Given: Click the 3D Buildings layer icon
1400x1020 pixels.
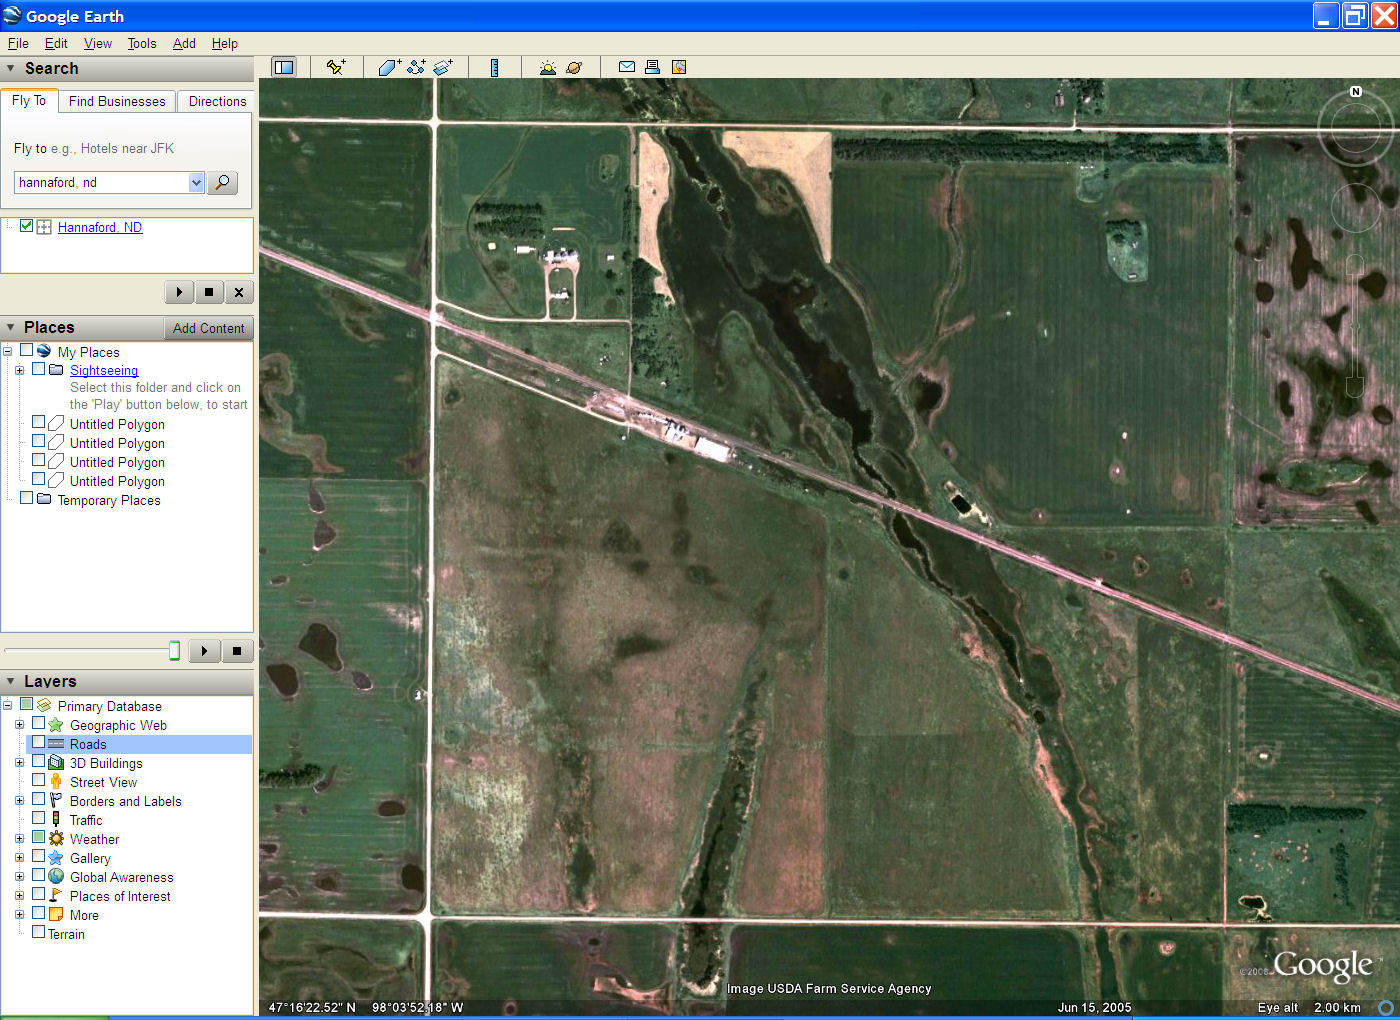Looking at the screenshot, I should click(x=56, y=763).
